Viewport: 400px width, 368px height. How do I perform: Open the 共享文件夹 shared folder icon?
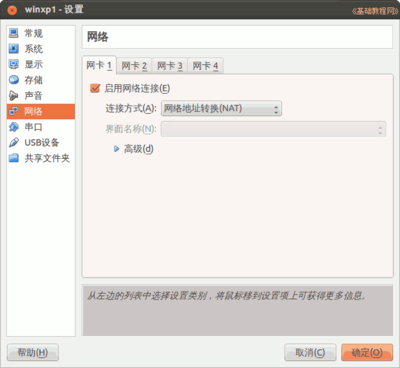tap(14, 158)
